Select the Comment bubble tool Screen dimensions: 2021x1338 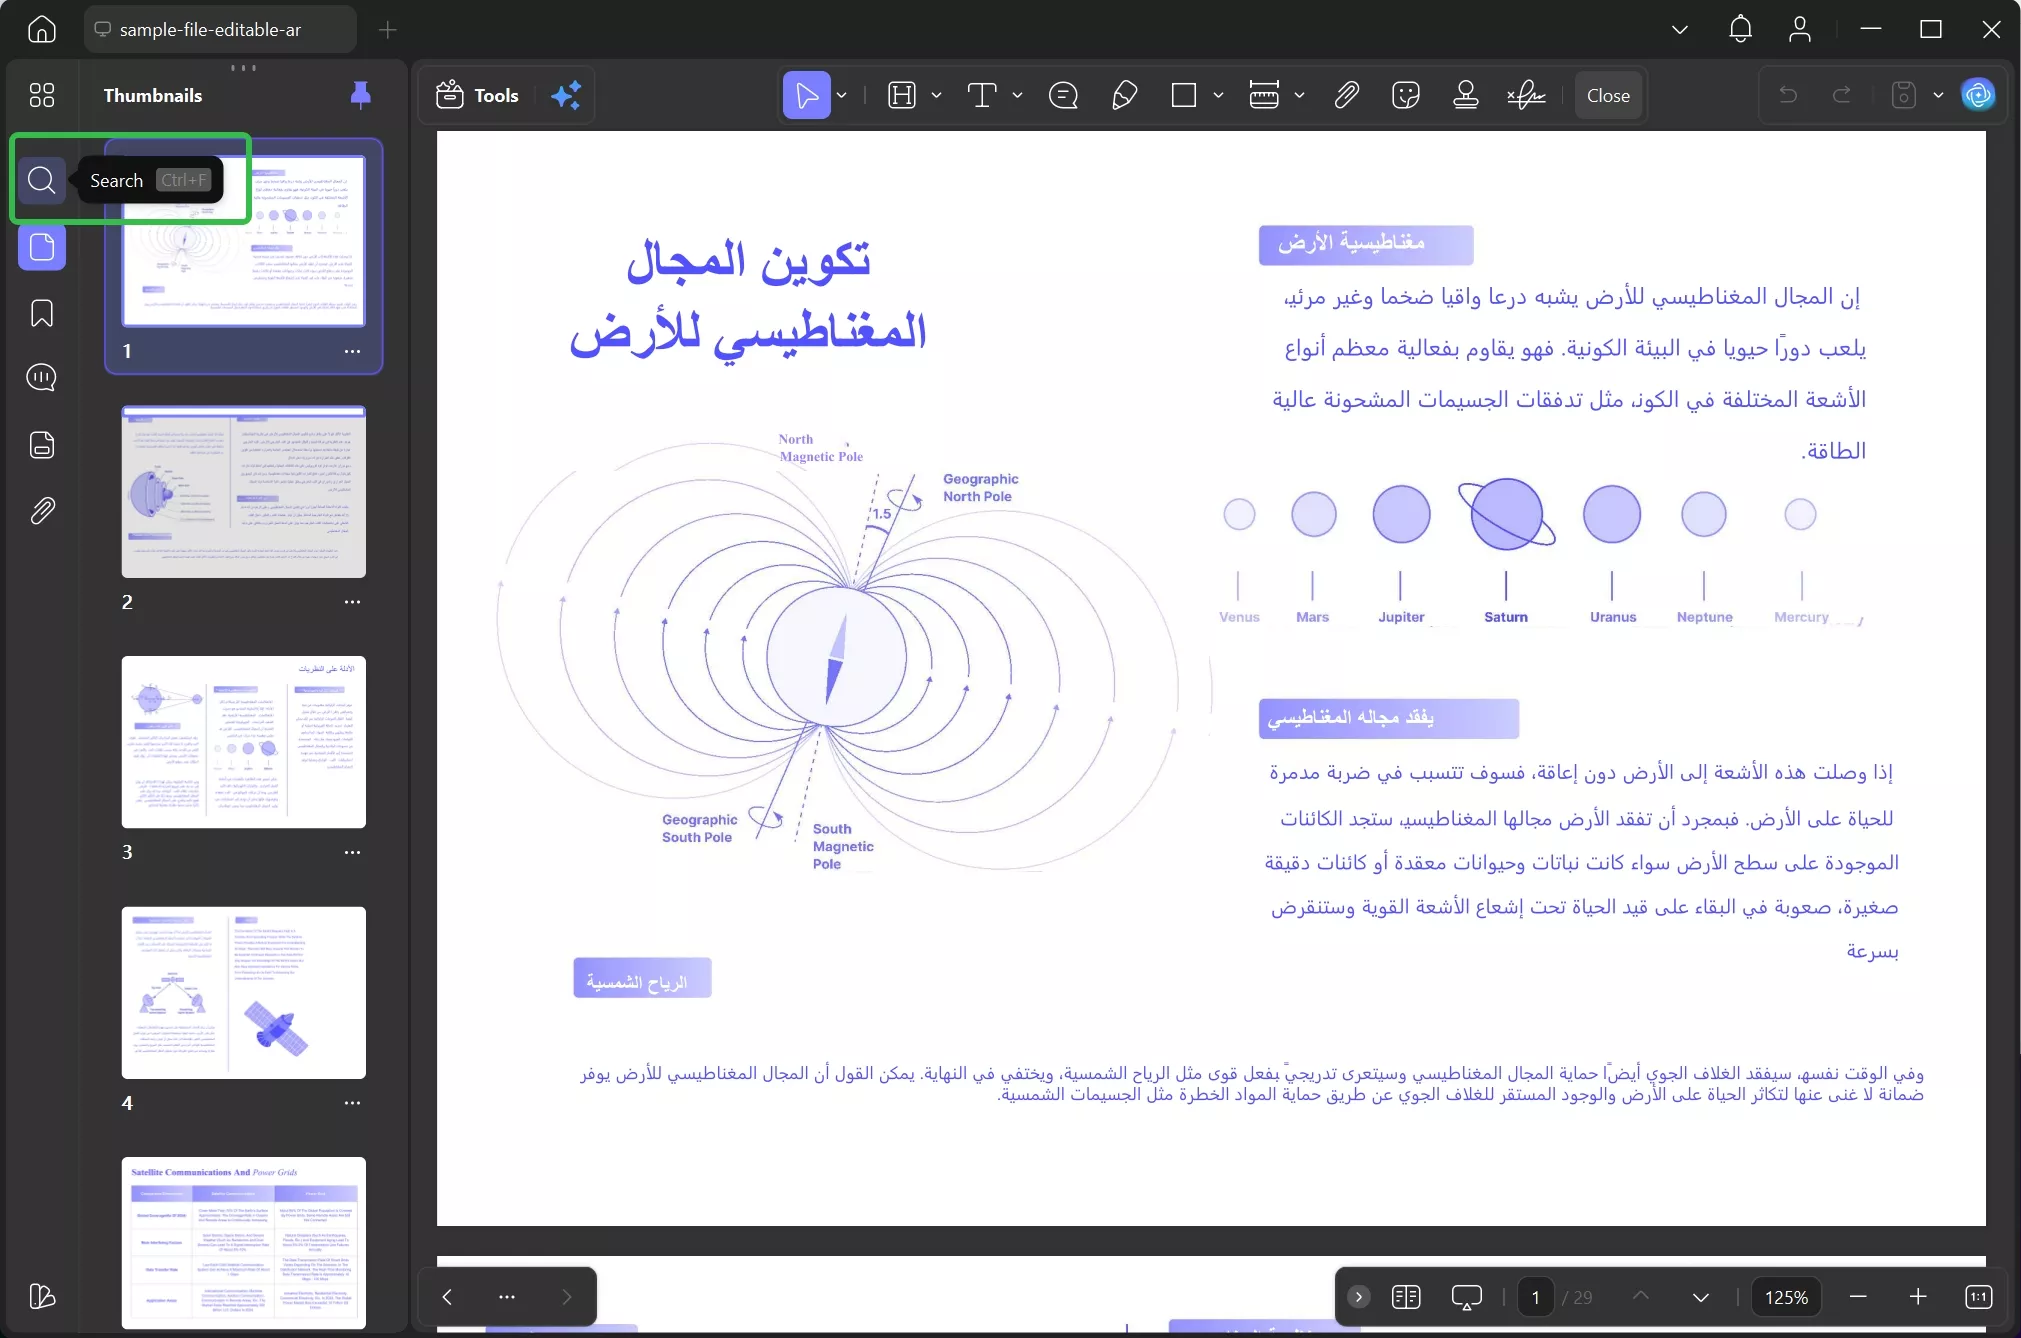point(1063,95)
